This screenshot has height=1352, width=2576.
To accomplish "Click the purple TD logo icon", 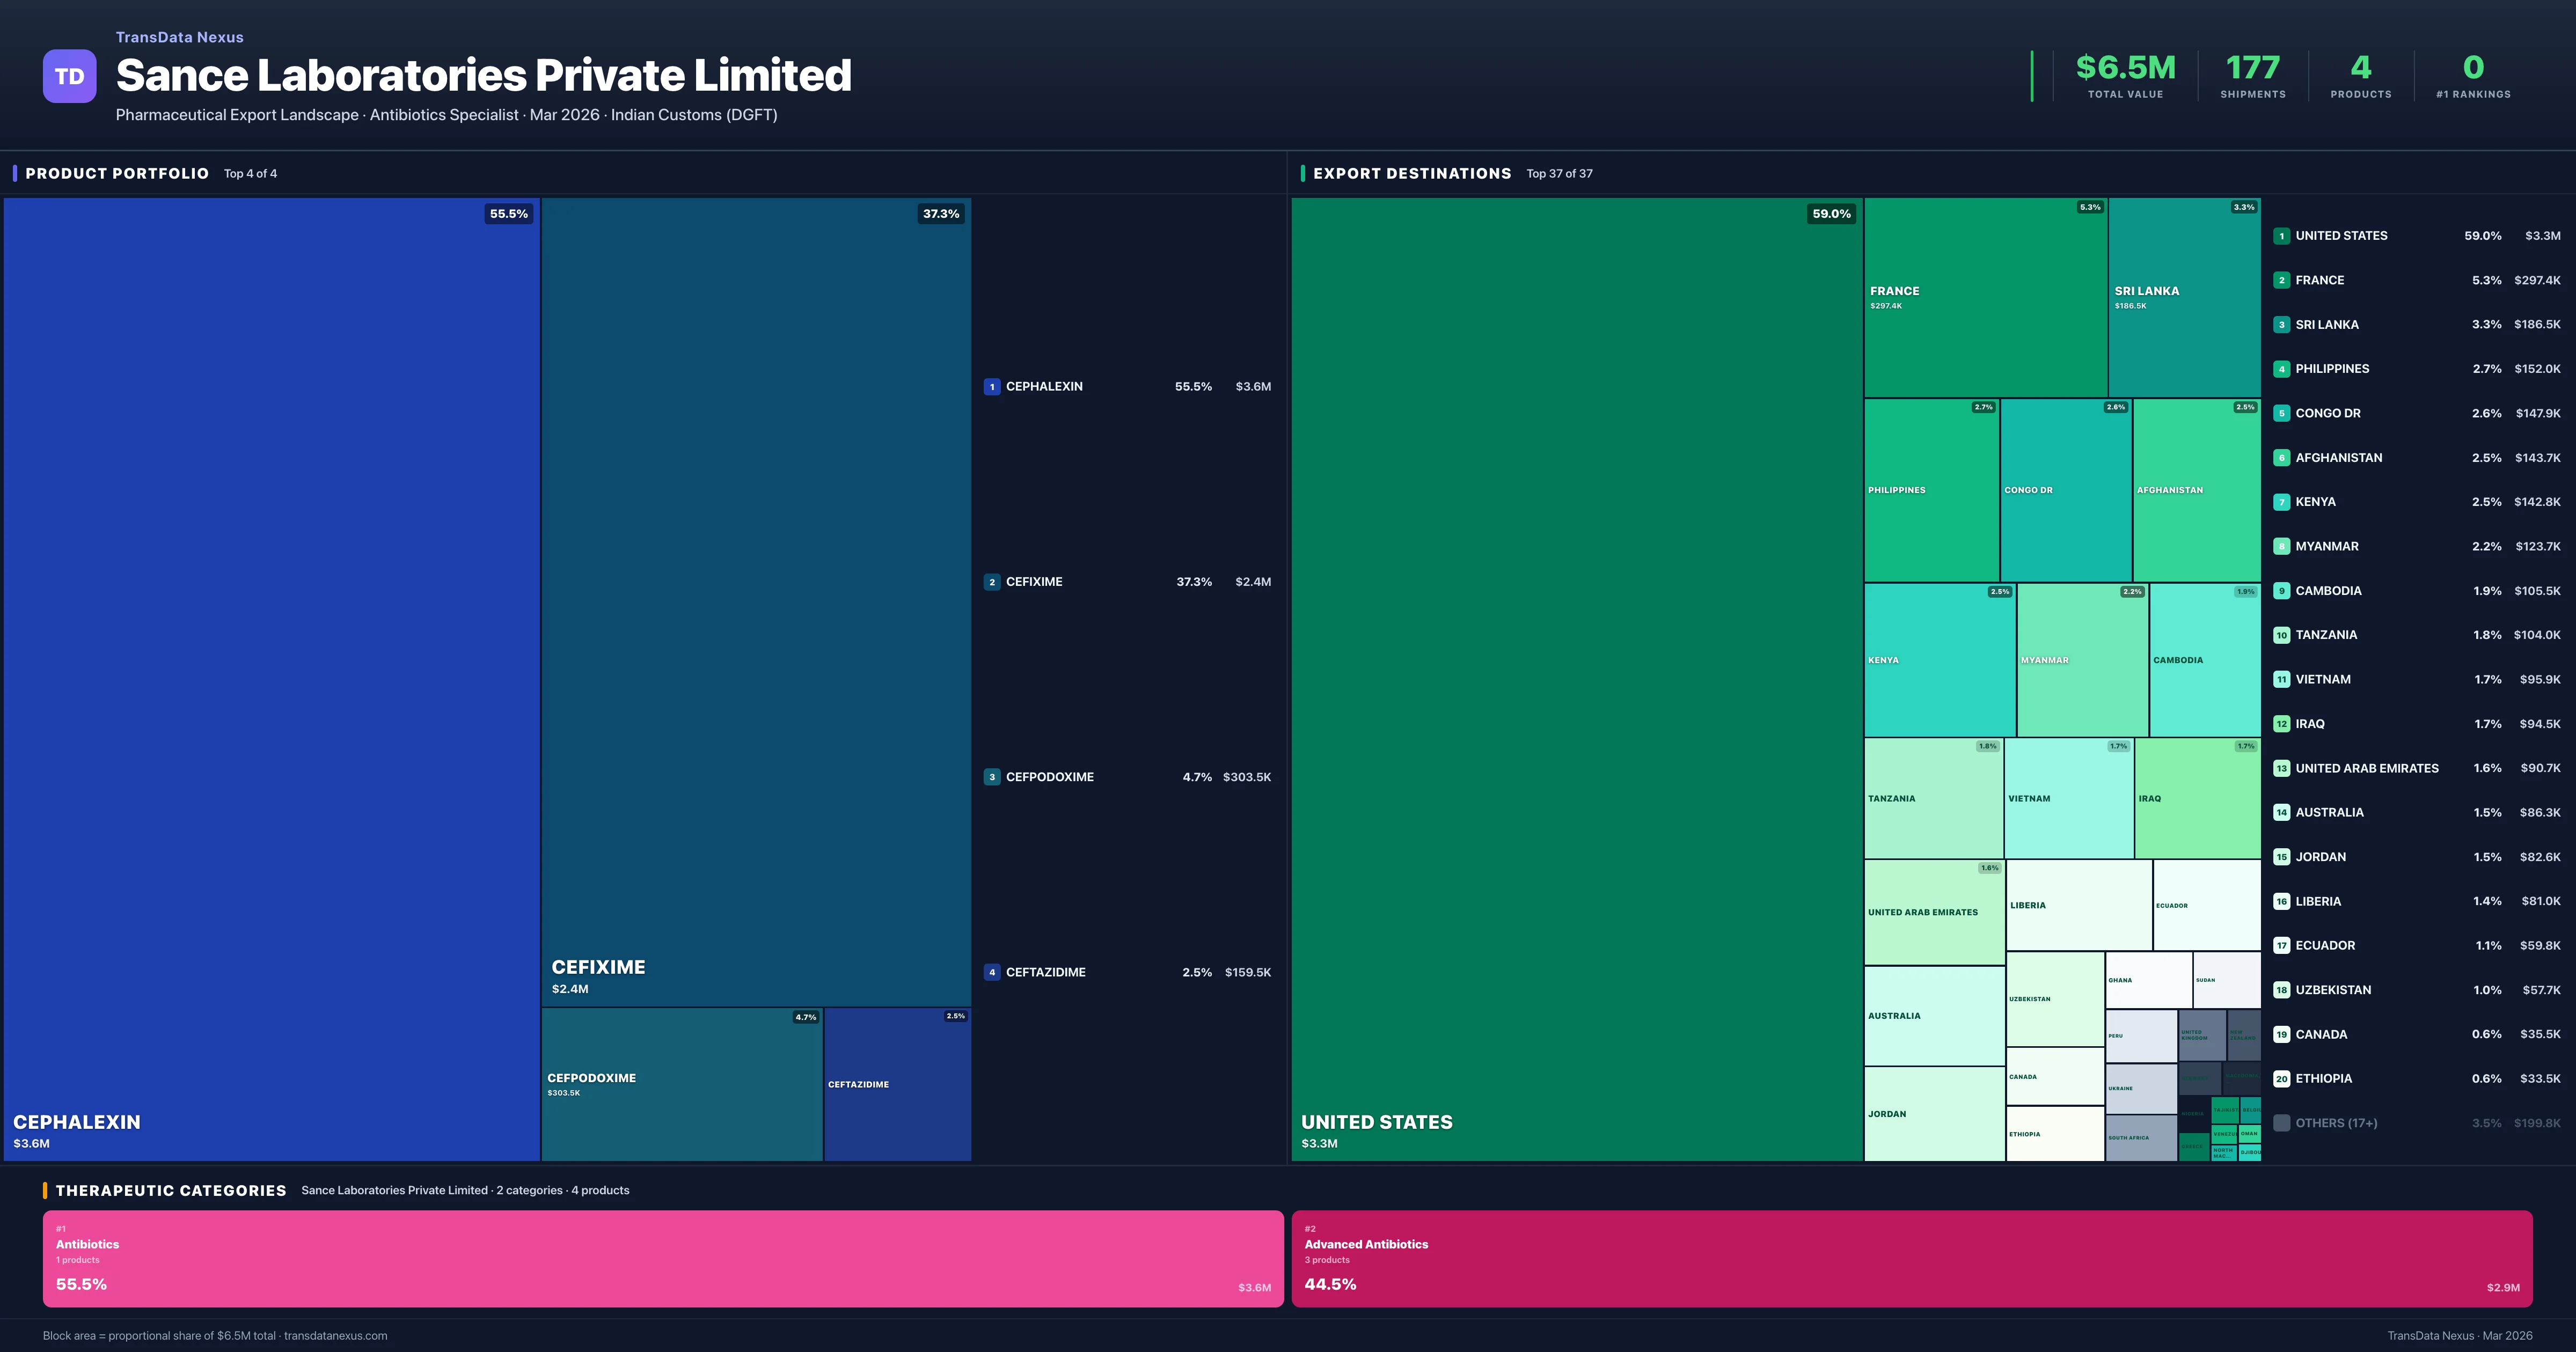I will click(69, 76).
